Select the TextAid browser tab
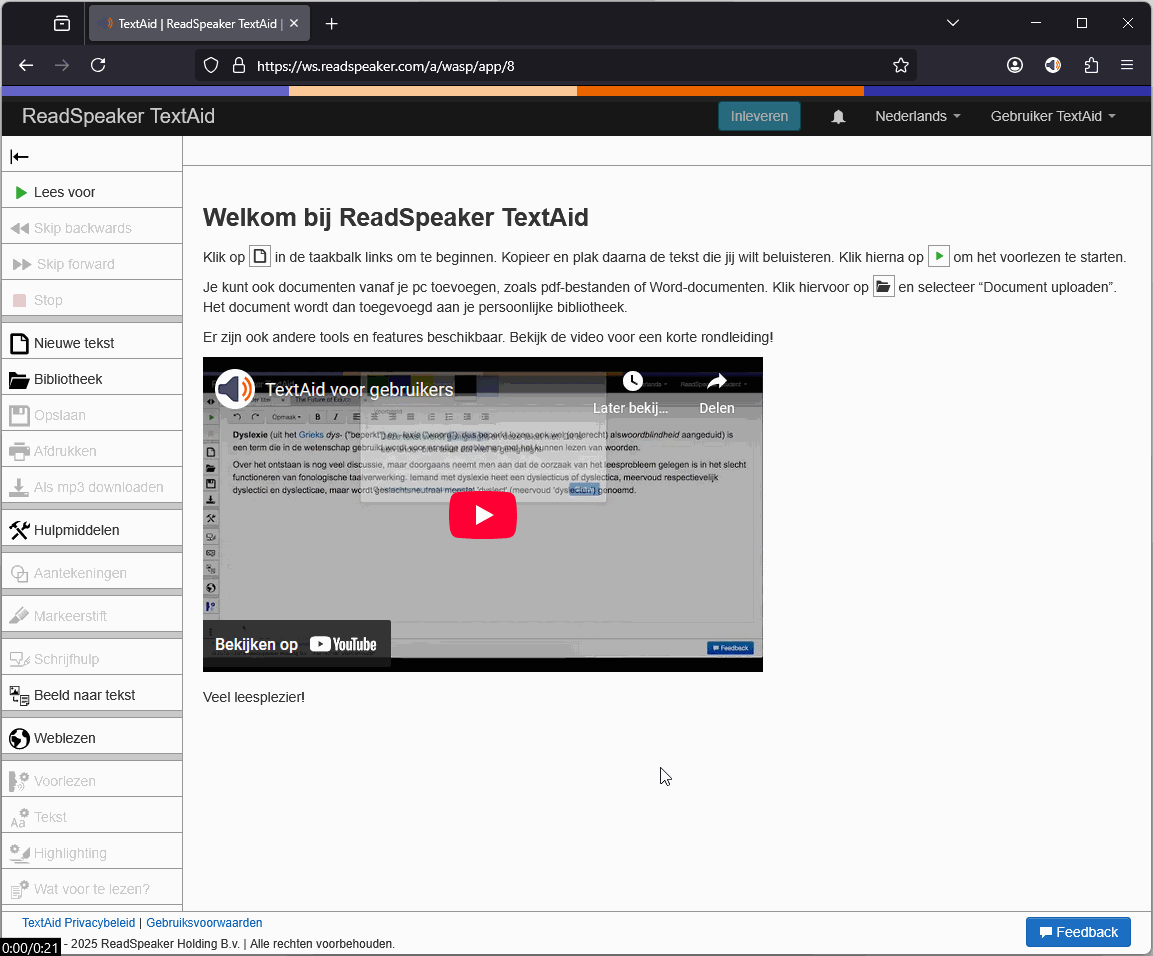The height and width of the screenshot is (956, 1153). point(190,23)
